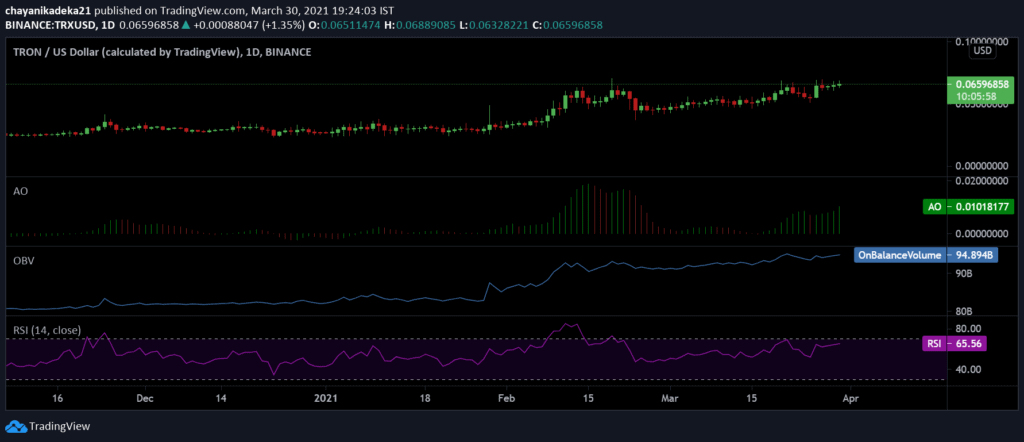
Task: Select the OBV indicator pane title
Action: (24, 260)
